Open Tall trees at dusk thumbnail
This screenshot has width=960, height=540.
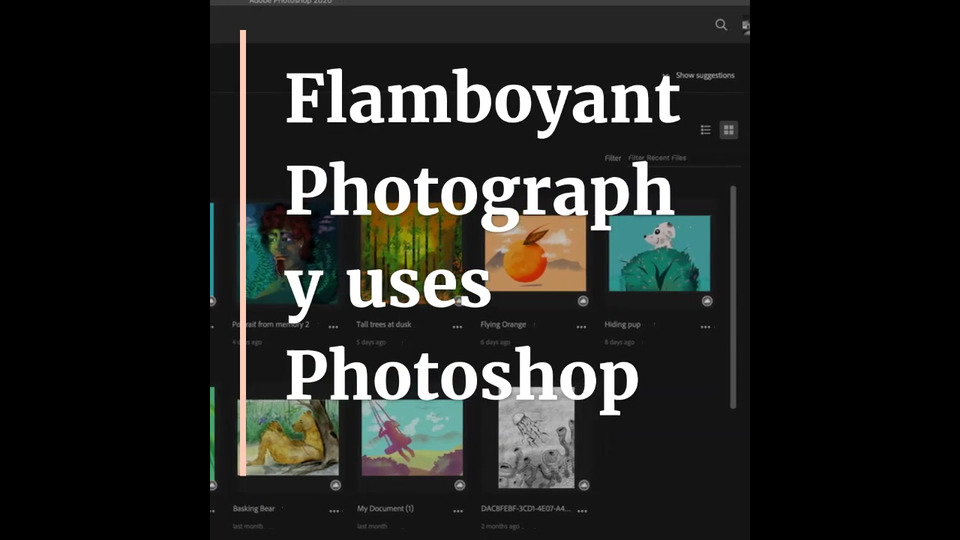412,253
